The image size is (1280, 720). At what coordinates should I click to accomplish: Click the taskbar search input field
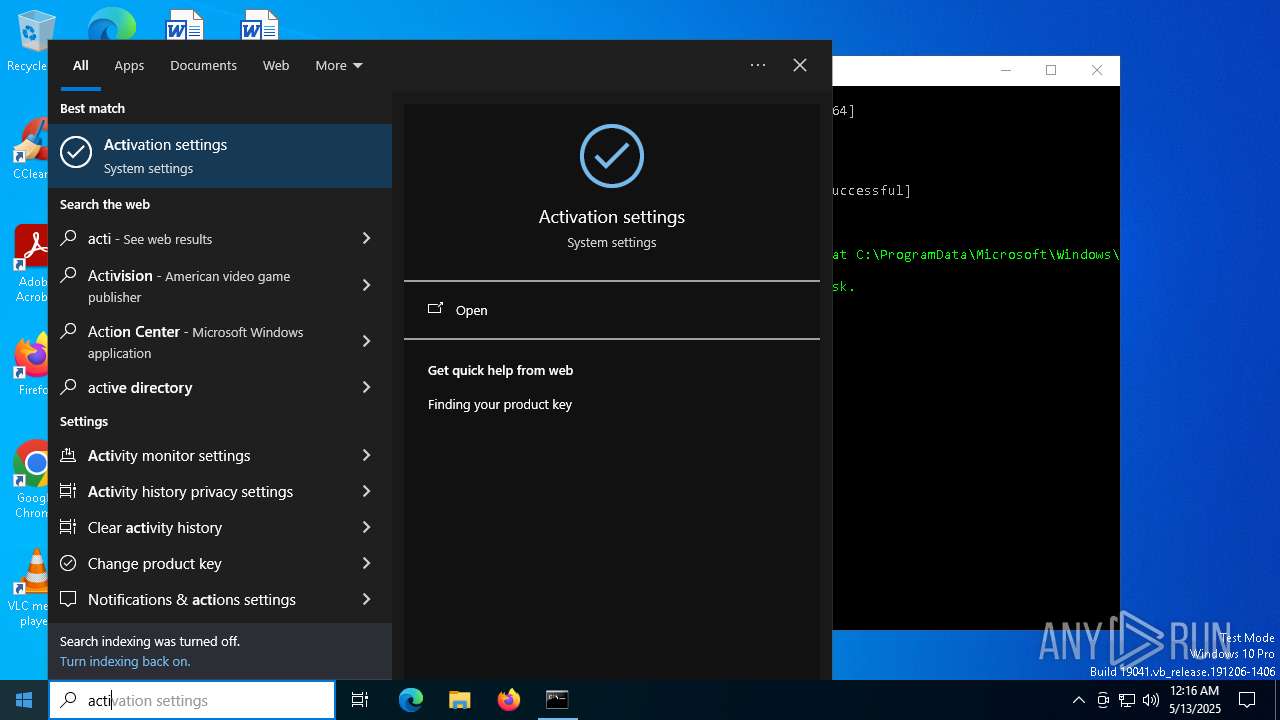pos(192,700)
